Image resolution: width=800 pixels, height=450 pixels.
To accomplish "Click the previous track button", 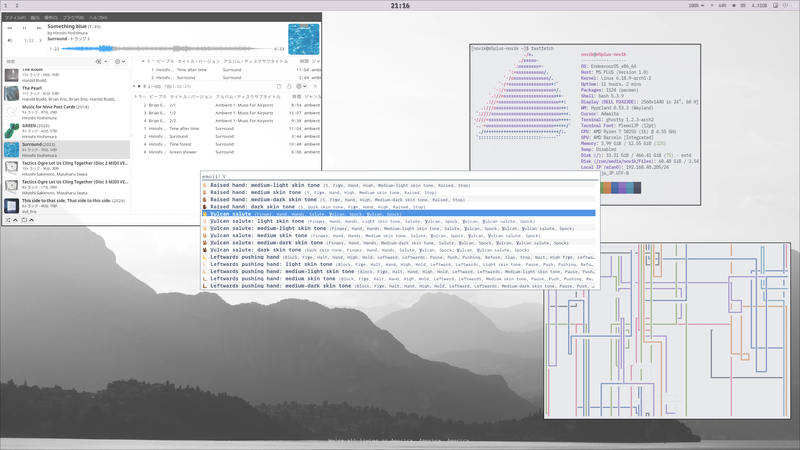I will click(10, 28).
